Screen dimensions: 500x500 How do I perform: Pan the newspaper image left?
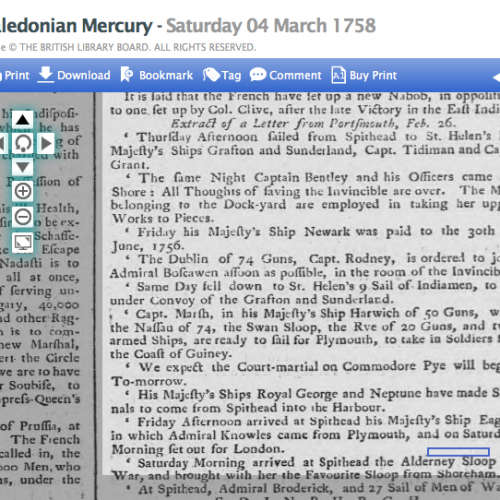pos(3,143)
